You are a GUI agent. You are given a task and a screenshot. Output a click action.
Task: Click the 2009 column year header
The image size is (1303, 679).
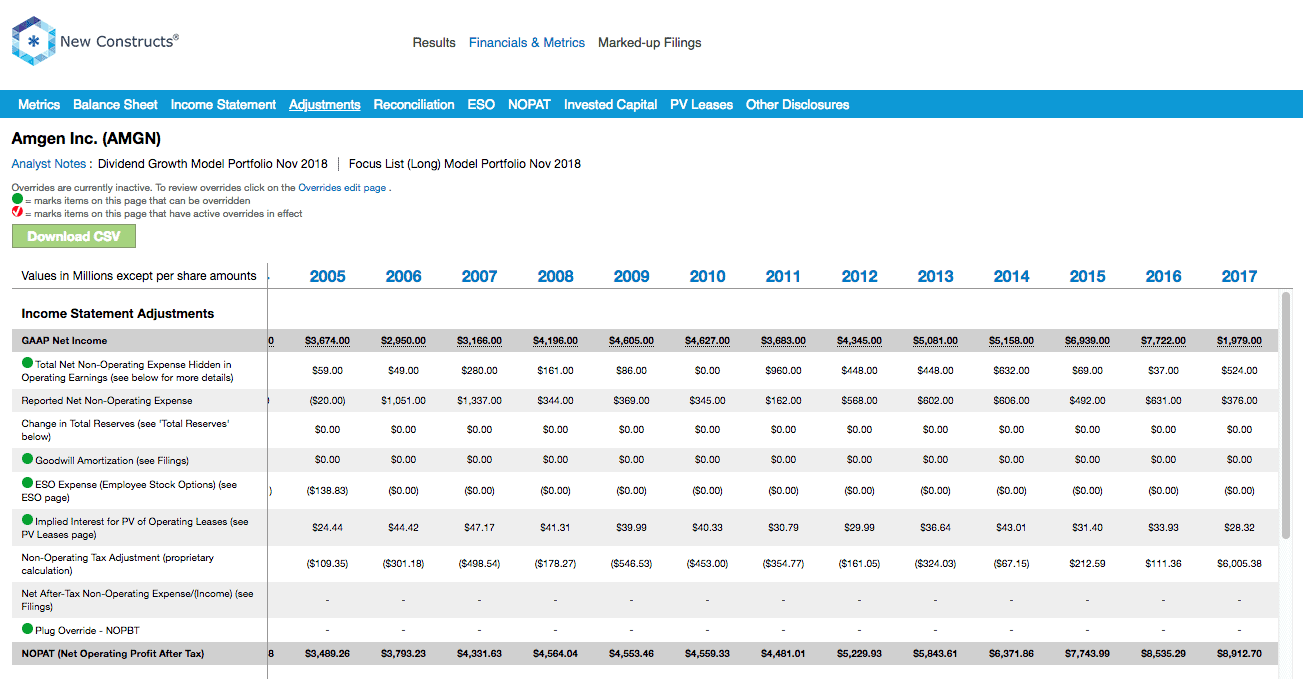click(x=632, y=276)
